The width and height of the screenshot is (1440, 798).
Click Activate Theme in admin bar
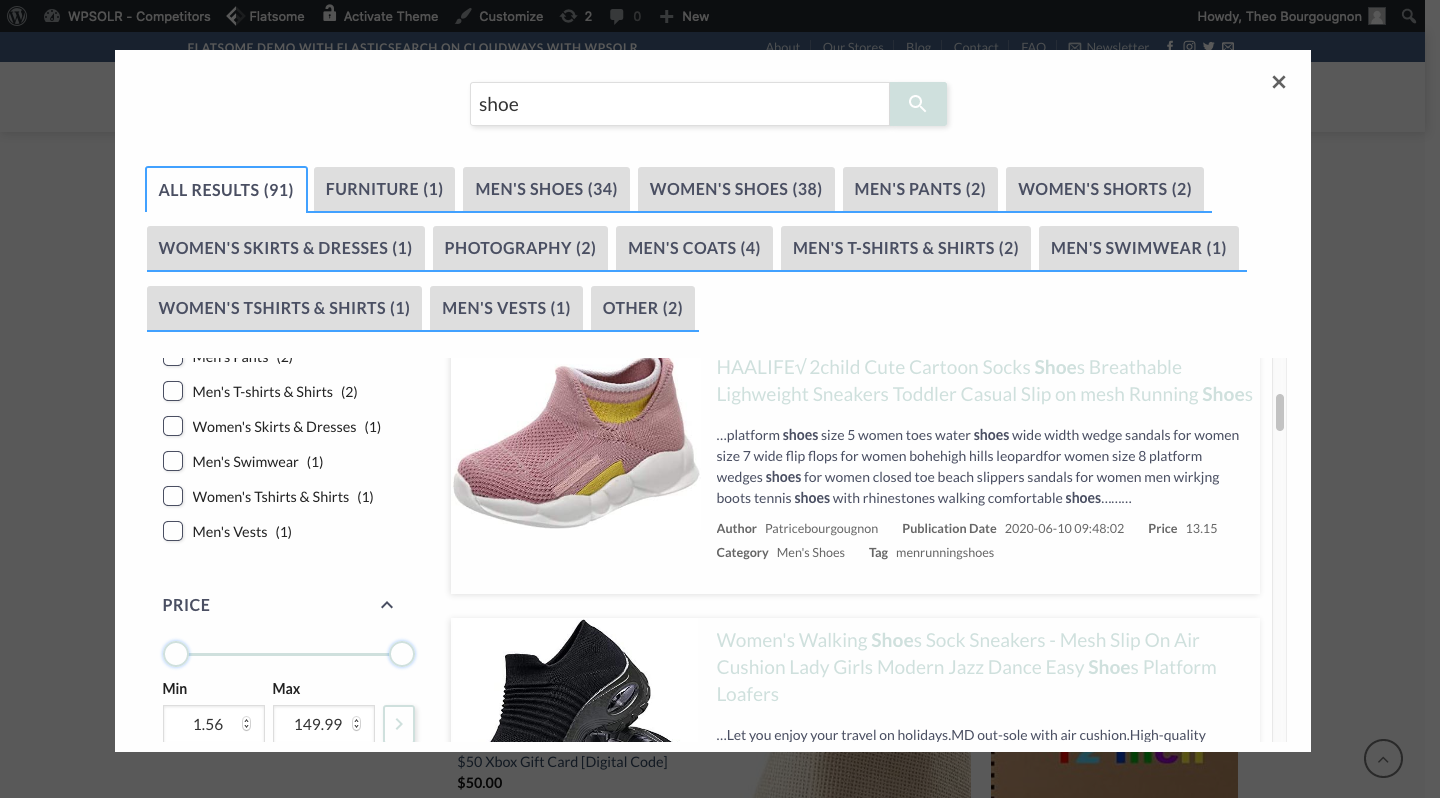pos(380,16)
